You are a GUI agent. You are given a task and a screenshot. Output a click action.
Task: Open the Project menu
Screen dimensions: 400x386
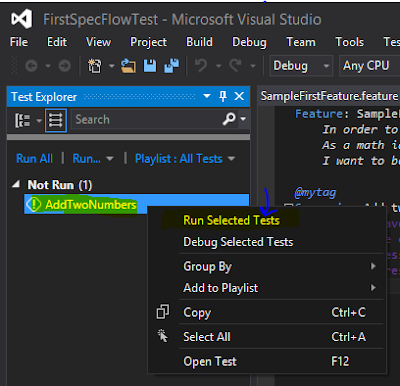click(x=149, y=42)
